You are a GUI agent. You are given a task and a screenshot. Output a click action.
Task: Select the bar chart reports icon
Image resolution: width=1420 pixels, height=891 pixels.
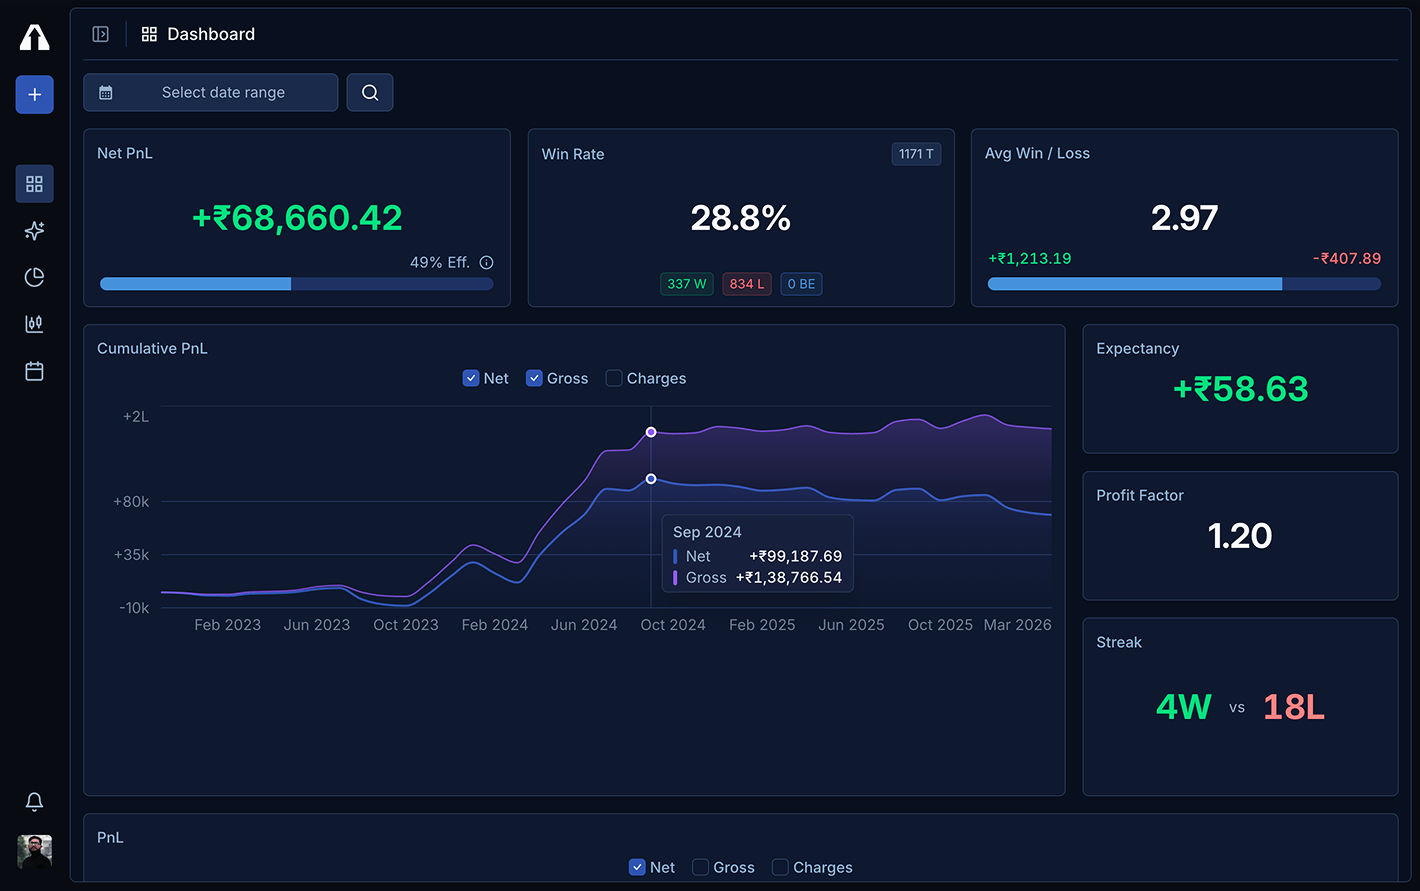(x=34, y=324)
